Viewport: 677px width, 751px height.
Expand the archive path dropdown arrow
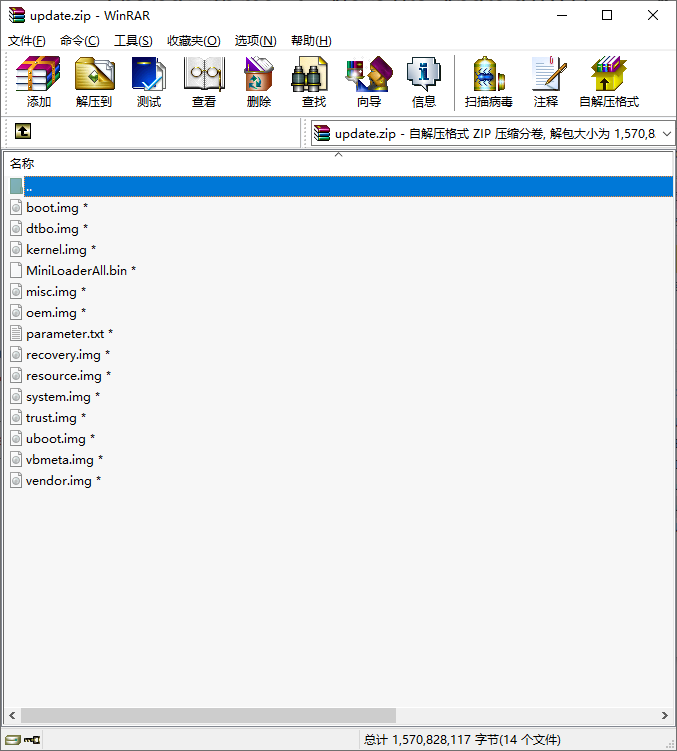click(x=666, y=134)
